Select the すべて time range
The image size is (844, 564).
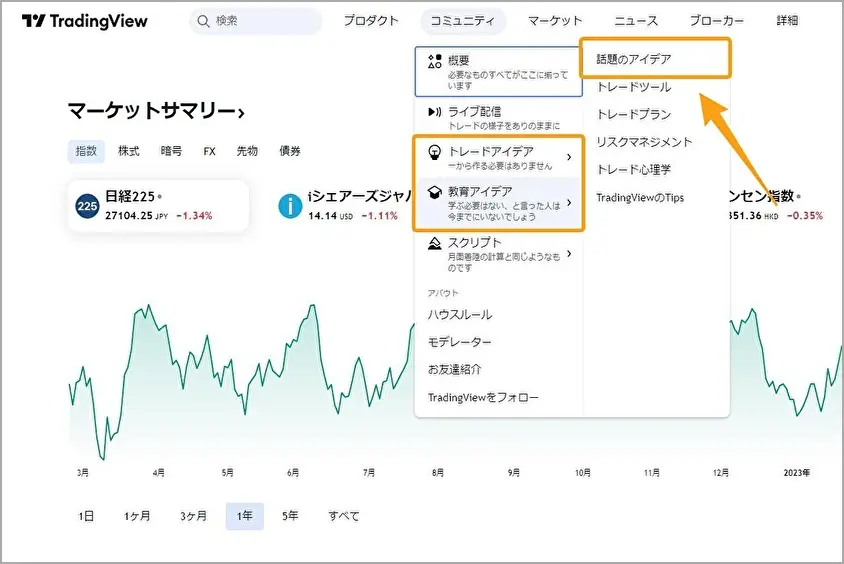click(x=344, y=516)
